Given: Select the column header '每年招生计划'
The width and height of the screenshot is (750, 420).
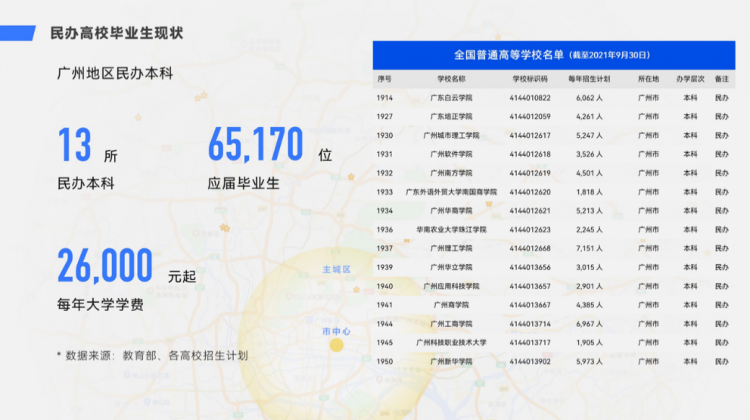Looking at the screenshot, I should 589,79.
